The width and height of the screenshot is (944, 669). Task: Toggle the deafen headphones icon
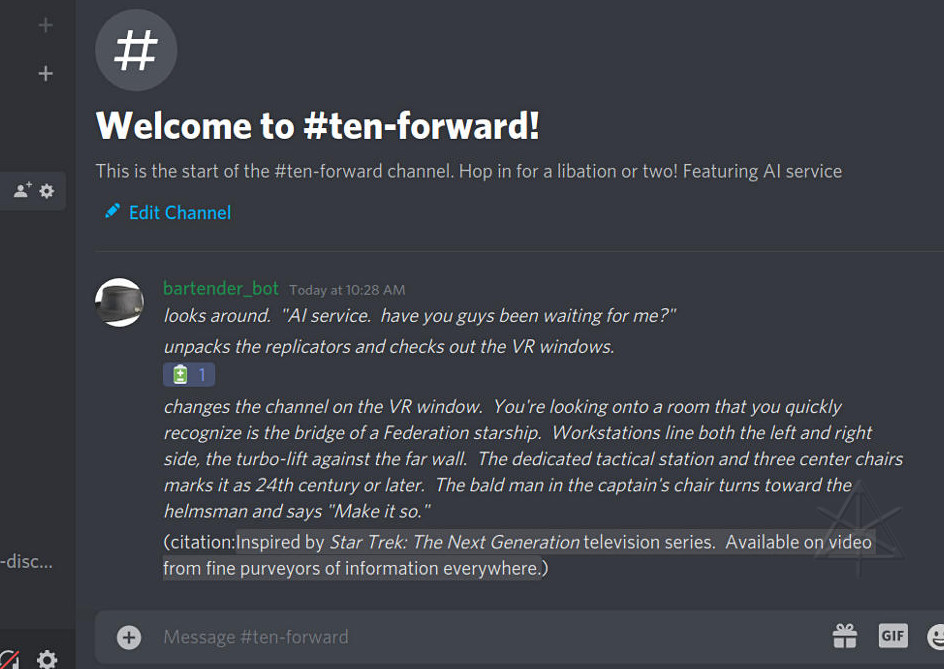click(8, 659)
